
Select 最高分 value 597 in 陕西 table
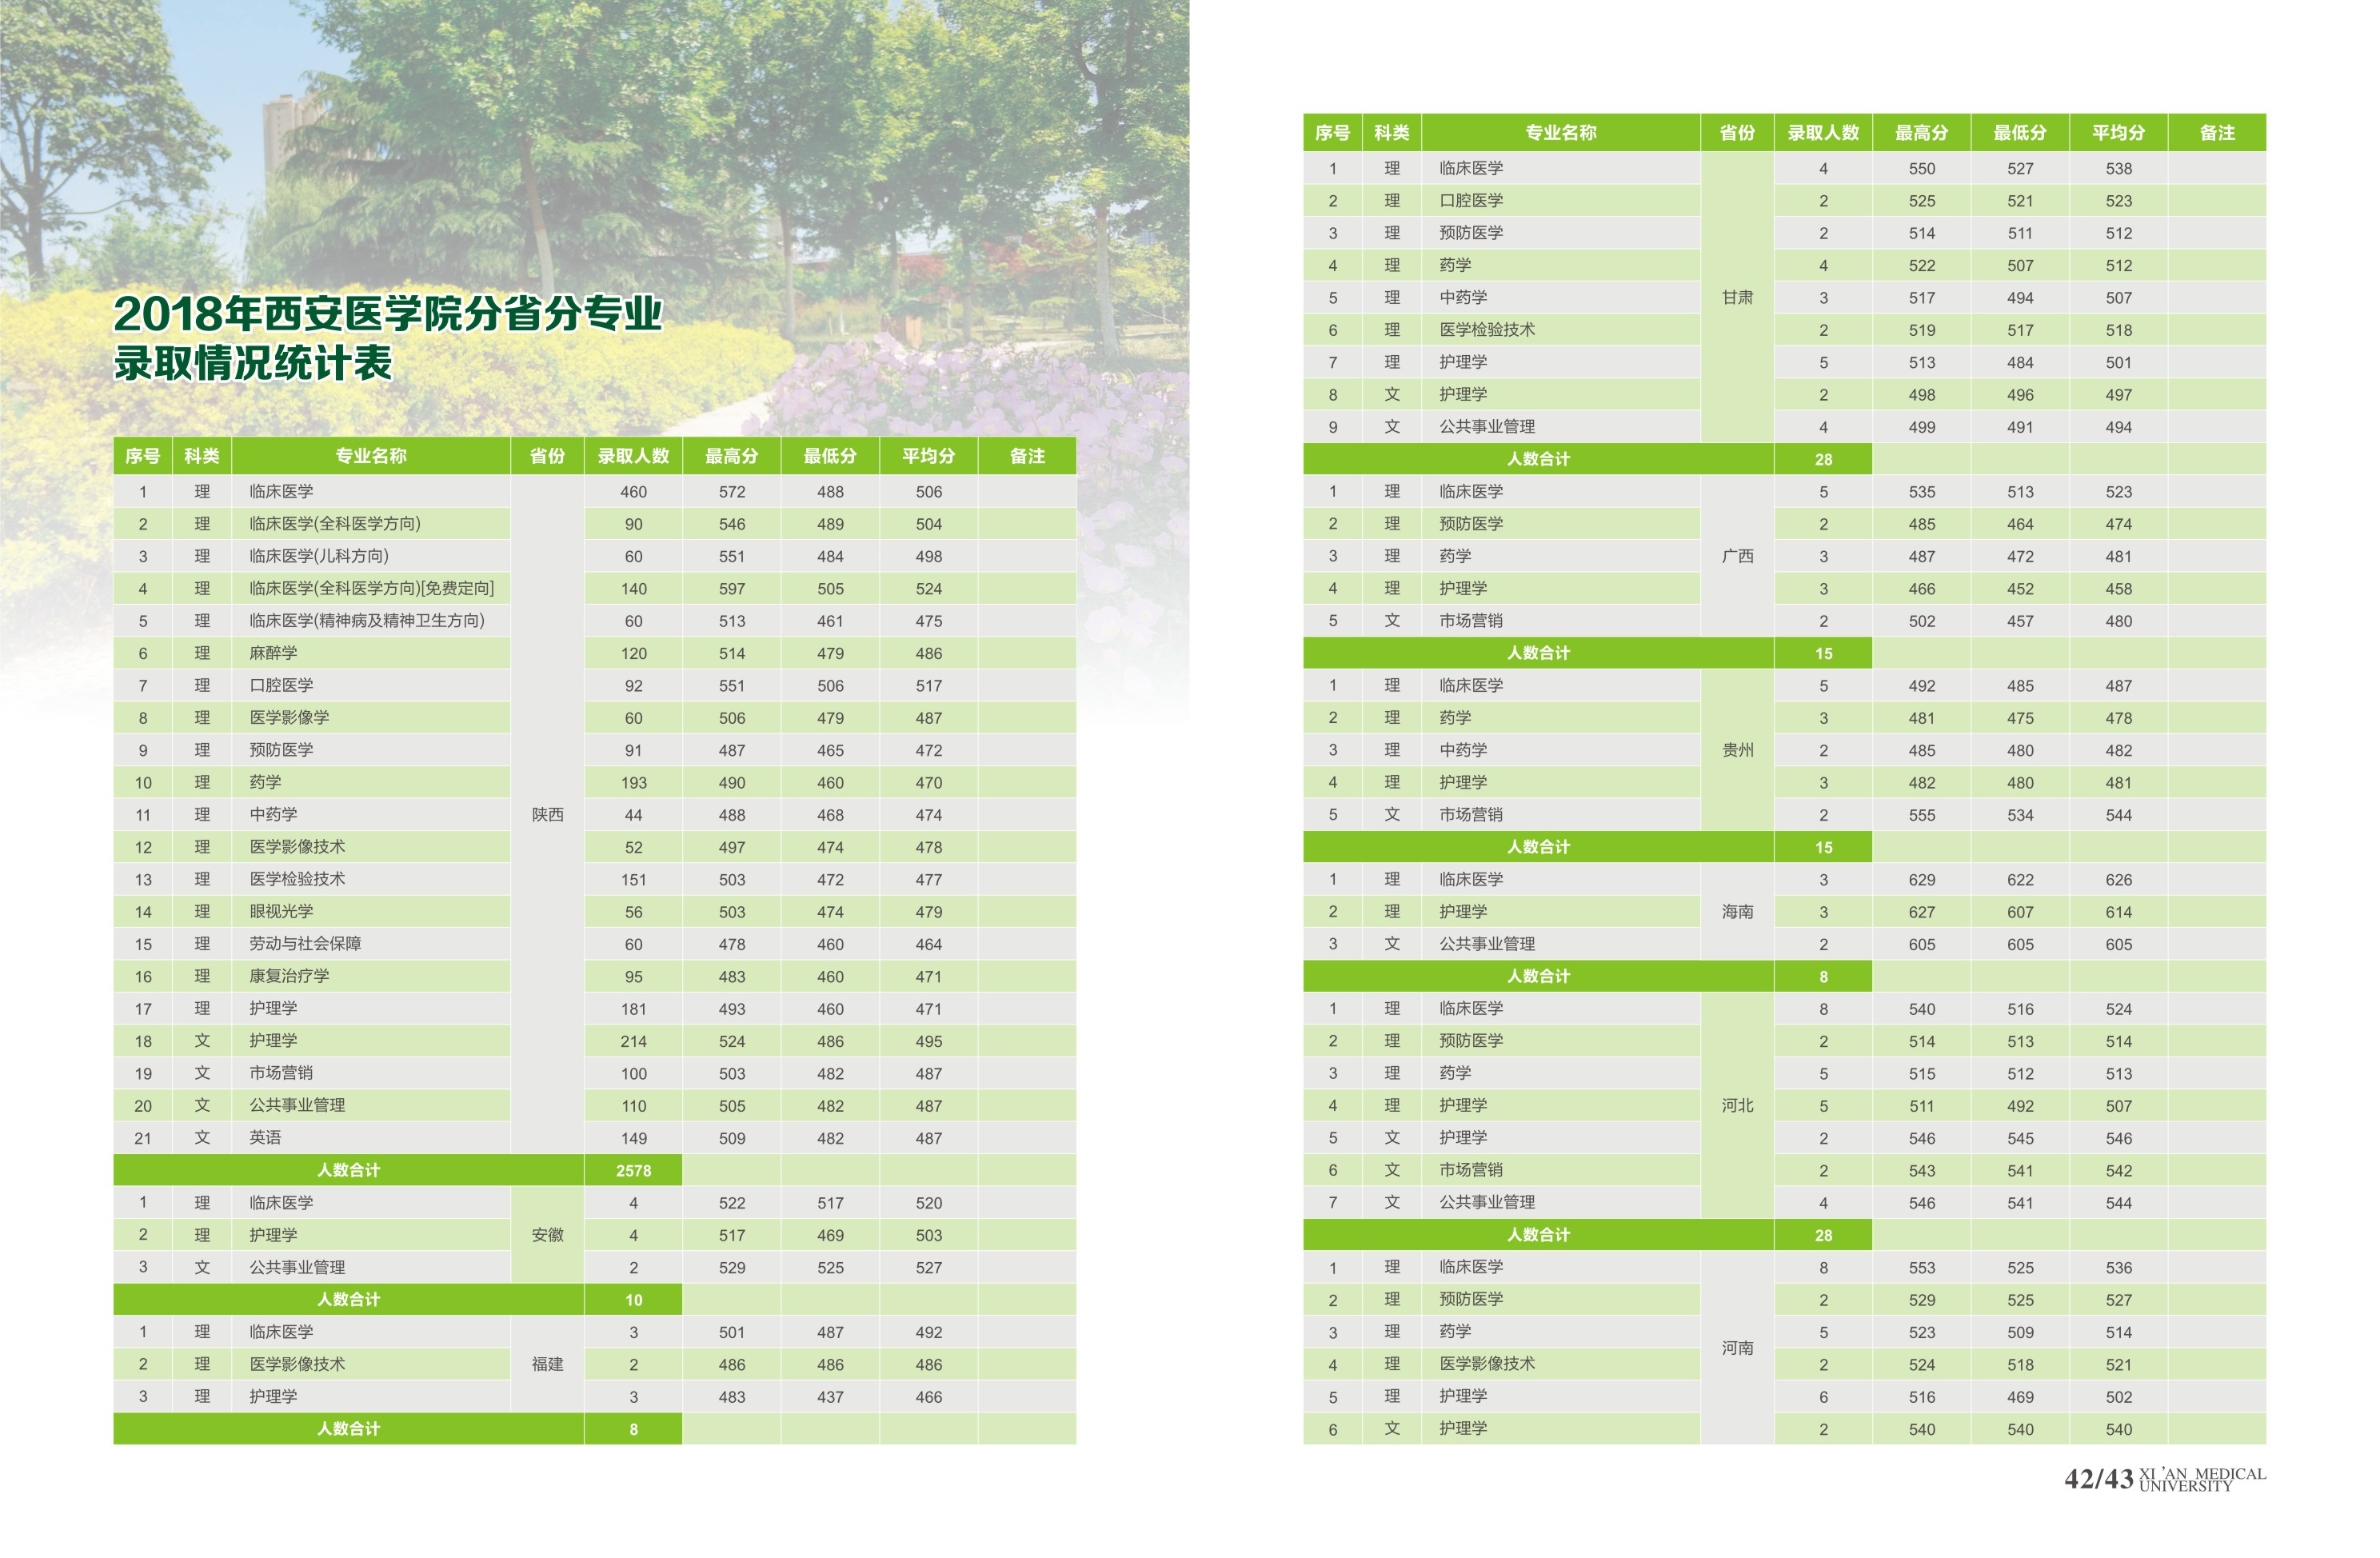click(x=731, y=589)
